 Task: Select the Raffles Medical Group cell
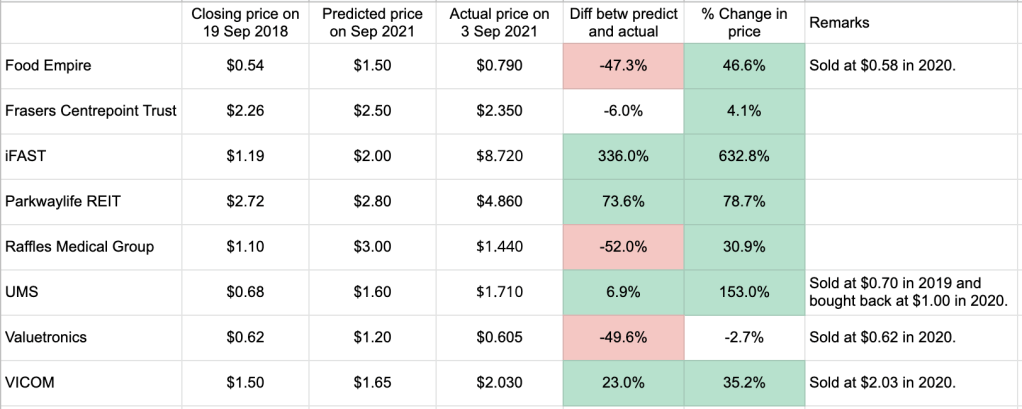tap(79, 246)
